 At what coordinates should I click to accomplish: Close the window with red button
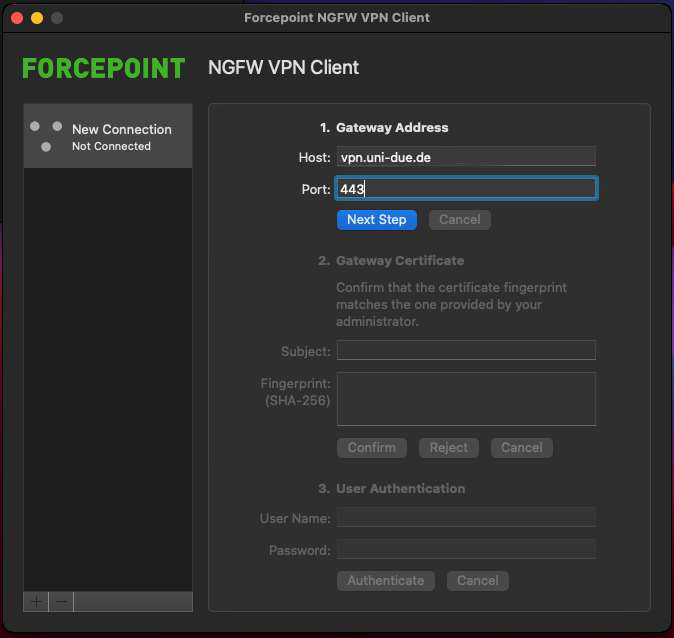17,18
